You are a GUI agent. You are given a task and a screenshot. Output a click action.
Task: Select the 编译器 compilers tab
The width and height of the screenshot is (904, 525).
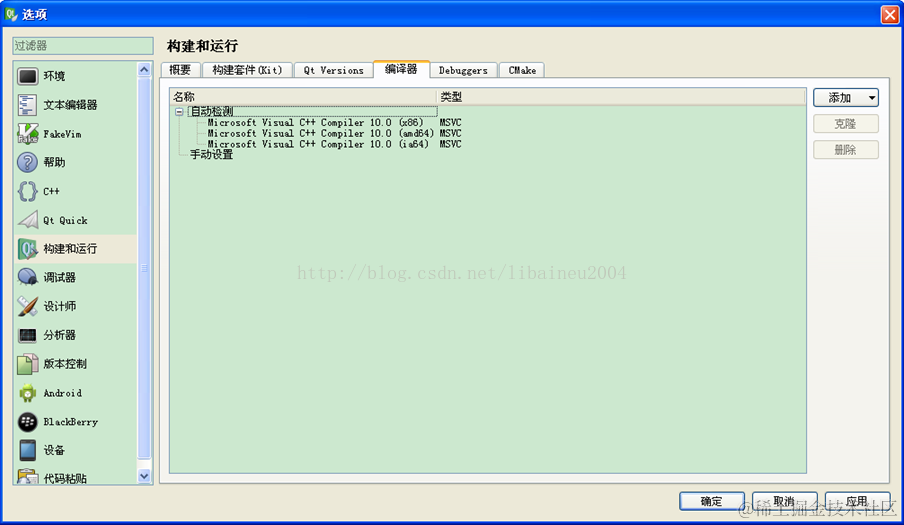point(401,69)
